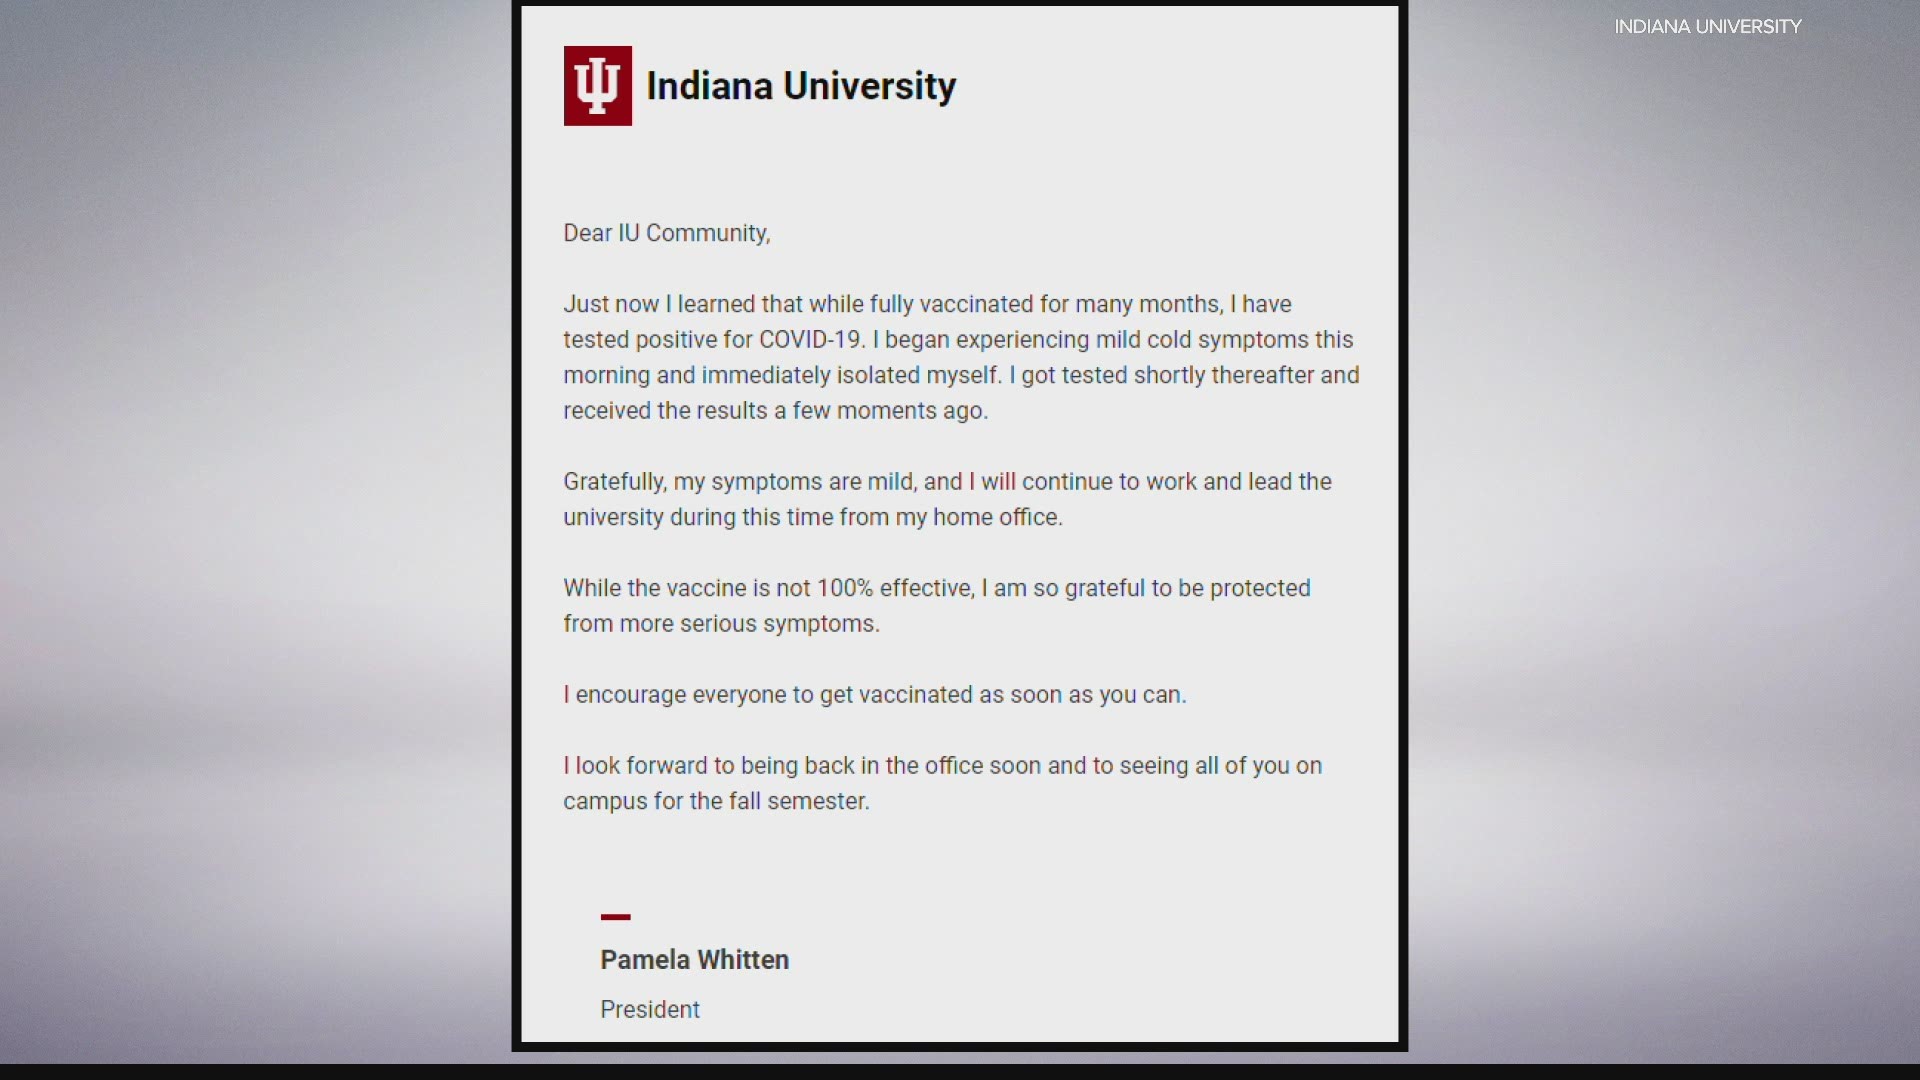The width and height of the screenshot is (1920, 1080).
Task: Click the short red dash above the signature
Action: [x=615, y=916]
